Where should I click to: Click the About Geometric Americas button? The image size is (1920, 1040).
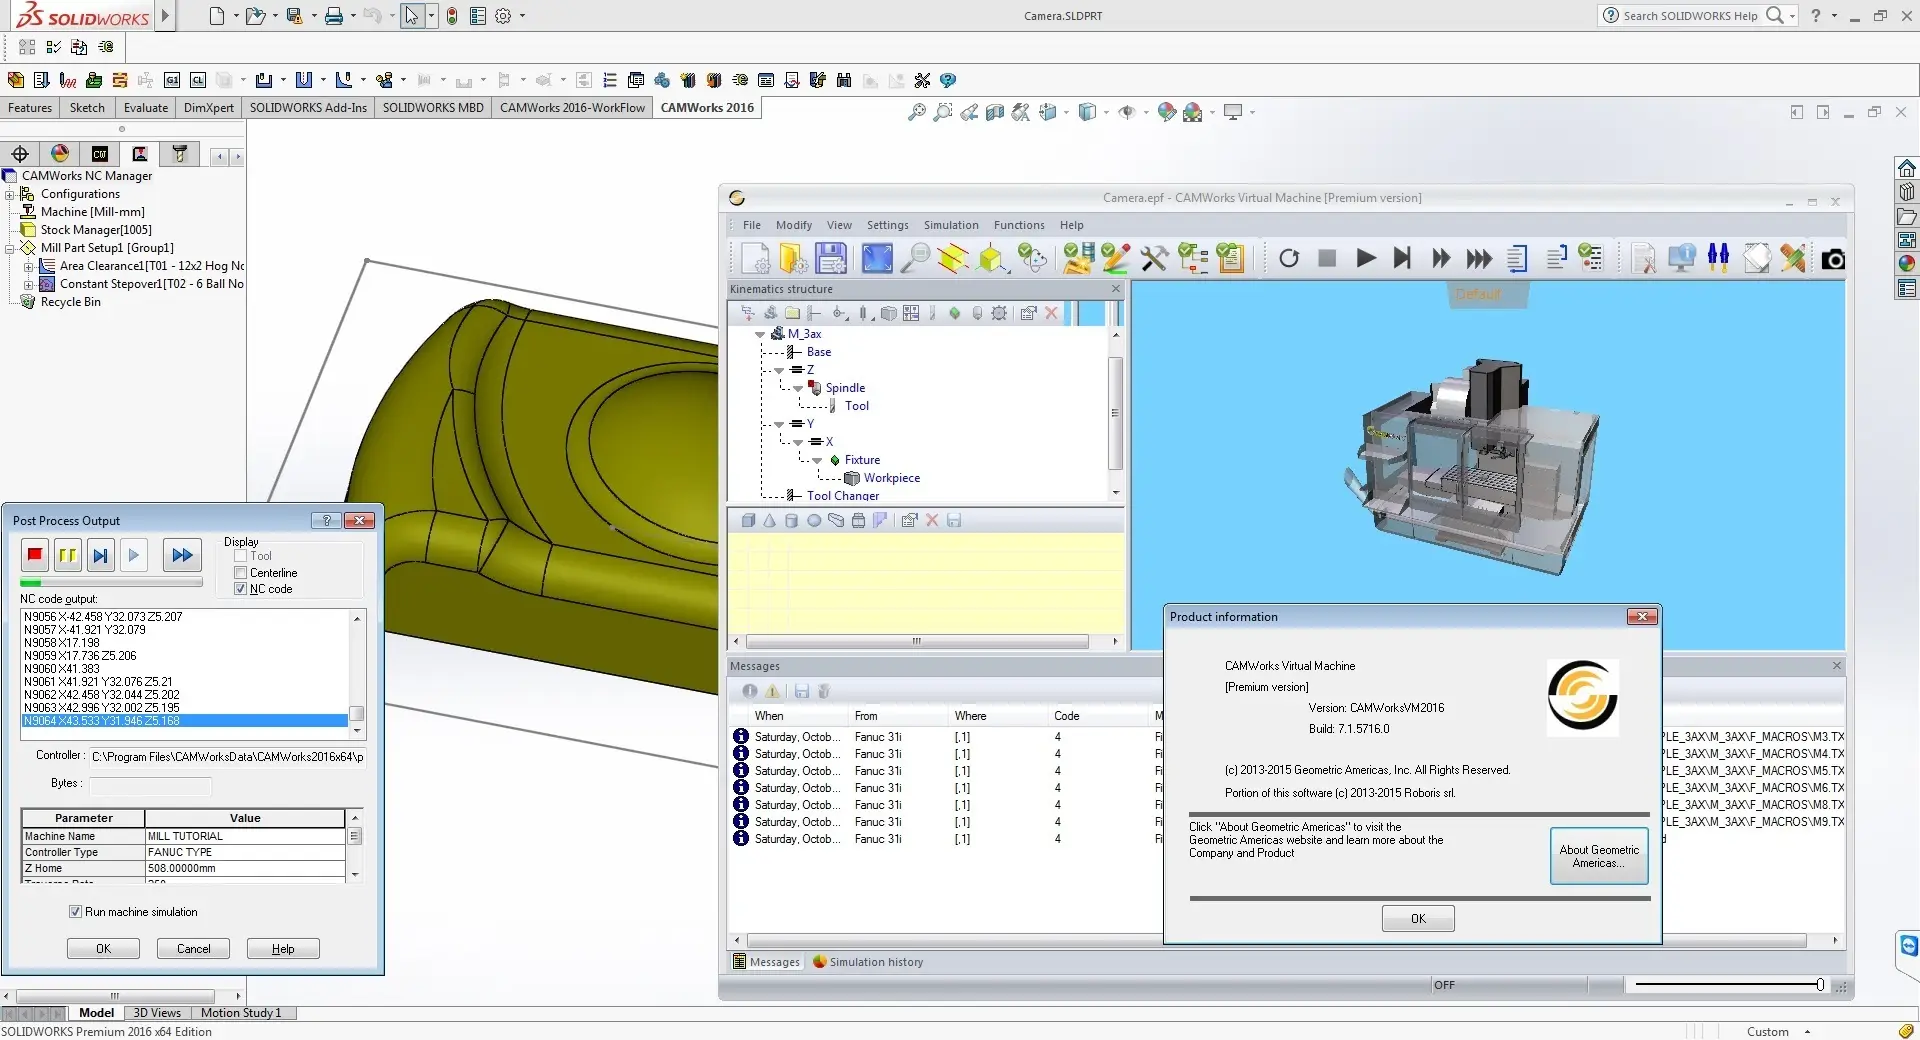(1599, 856)
